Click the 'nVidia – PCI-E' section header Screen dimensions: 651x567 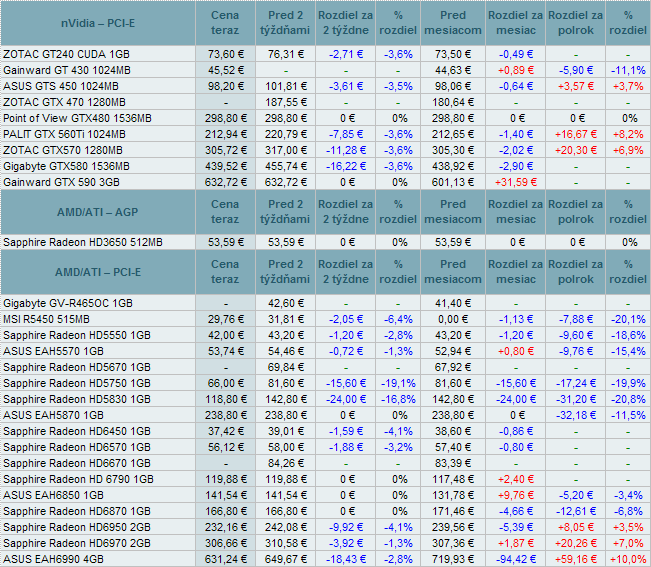98,23
